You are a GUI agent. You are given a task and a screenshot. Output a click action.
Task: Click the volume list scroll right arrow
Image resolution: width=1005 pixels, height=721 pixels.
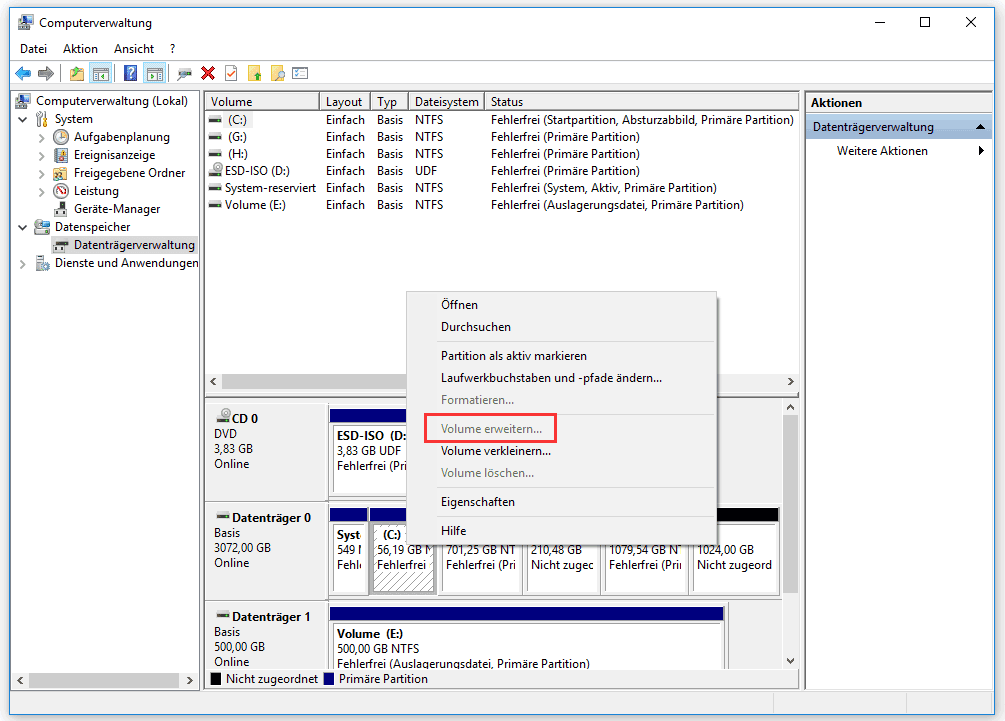click(x=790, y=381)
